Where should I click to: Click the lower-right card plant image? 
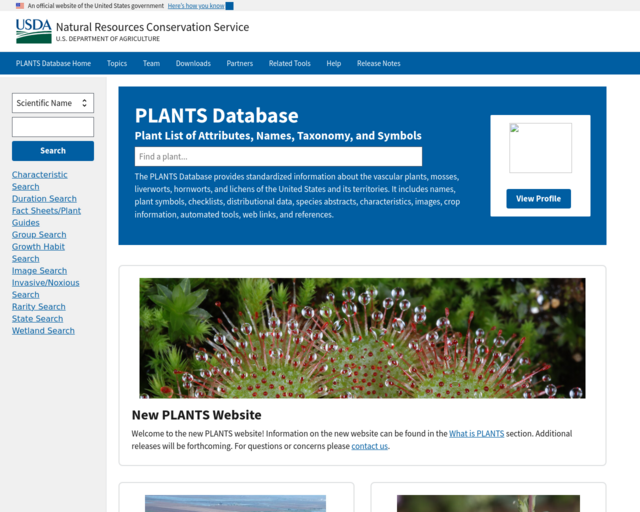[488, 503]
